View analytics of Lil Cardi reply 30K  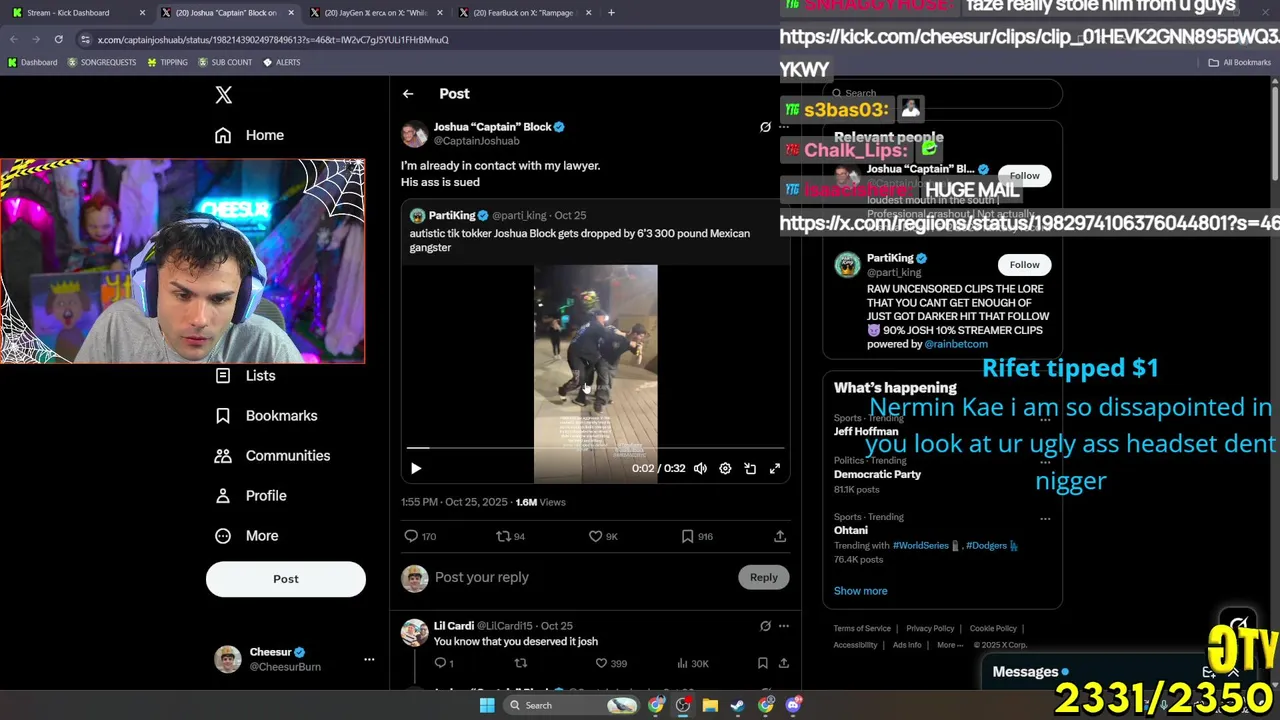693,663
